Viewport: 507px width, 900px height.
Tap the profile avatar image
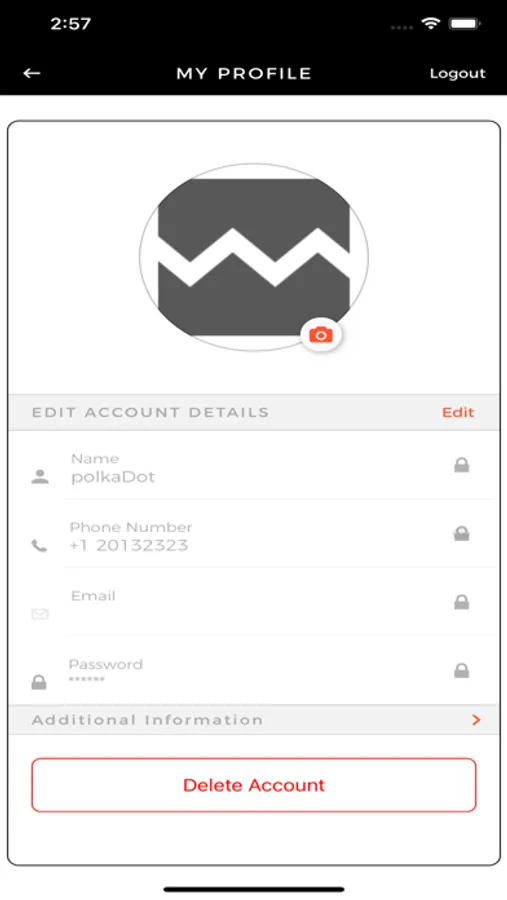[x=254, y=257]
